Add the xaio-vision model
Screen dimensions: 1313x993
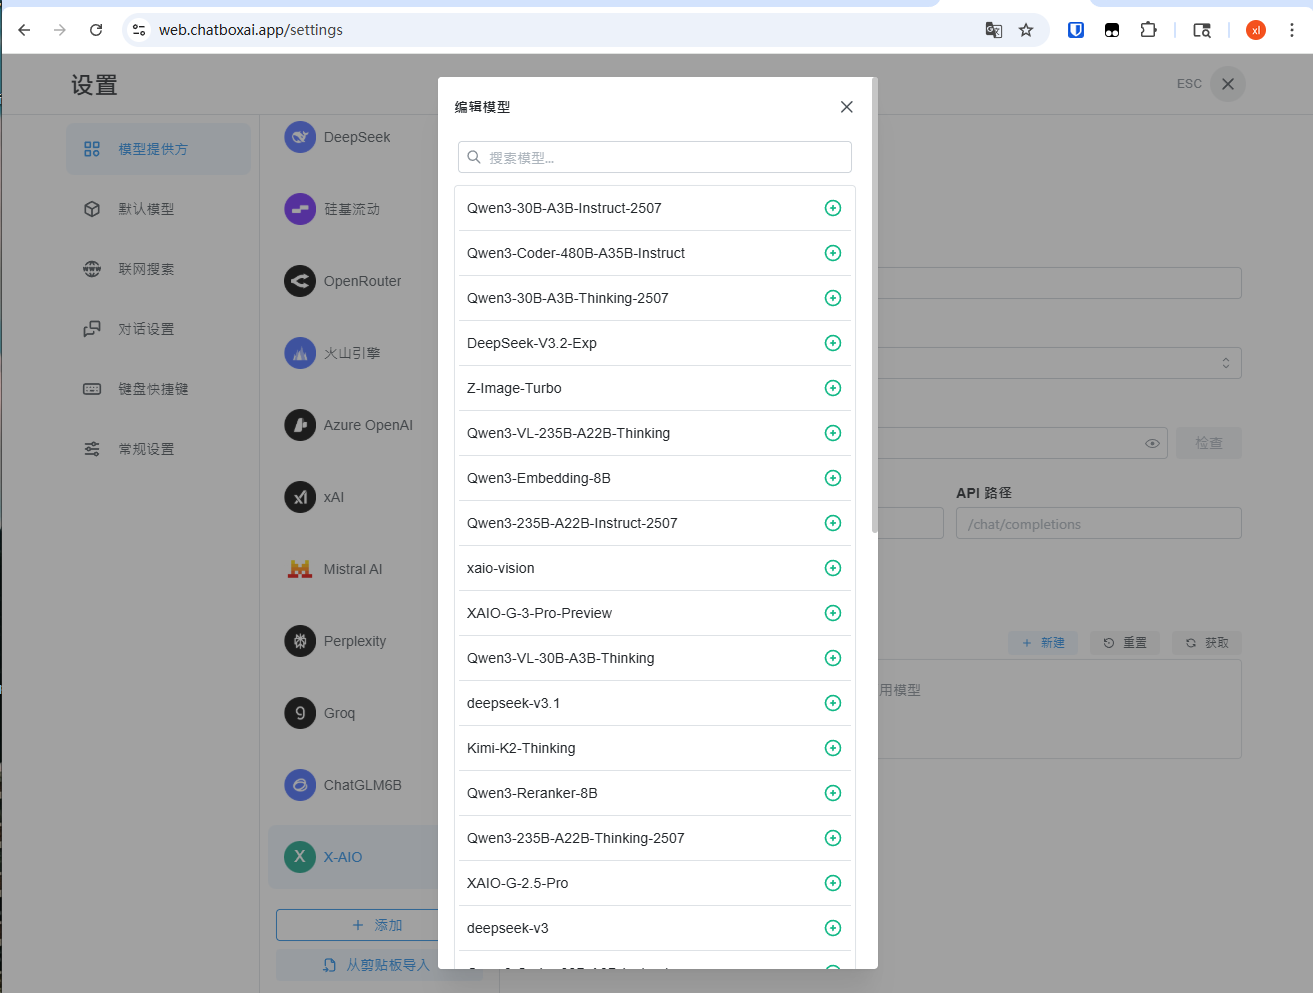click(832, 568)
